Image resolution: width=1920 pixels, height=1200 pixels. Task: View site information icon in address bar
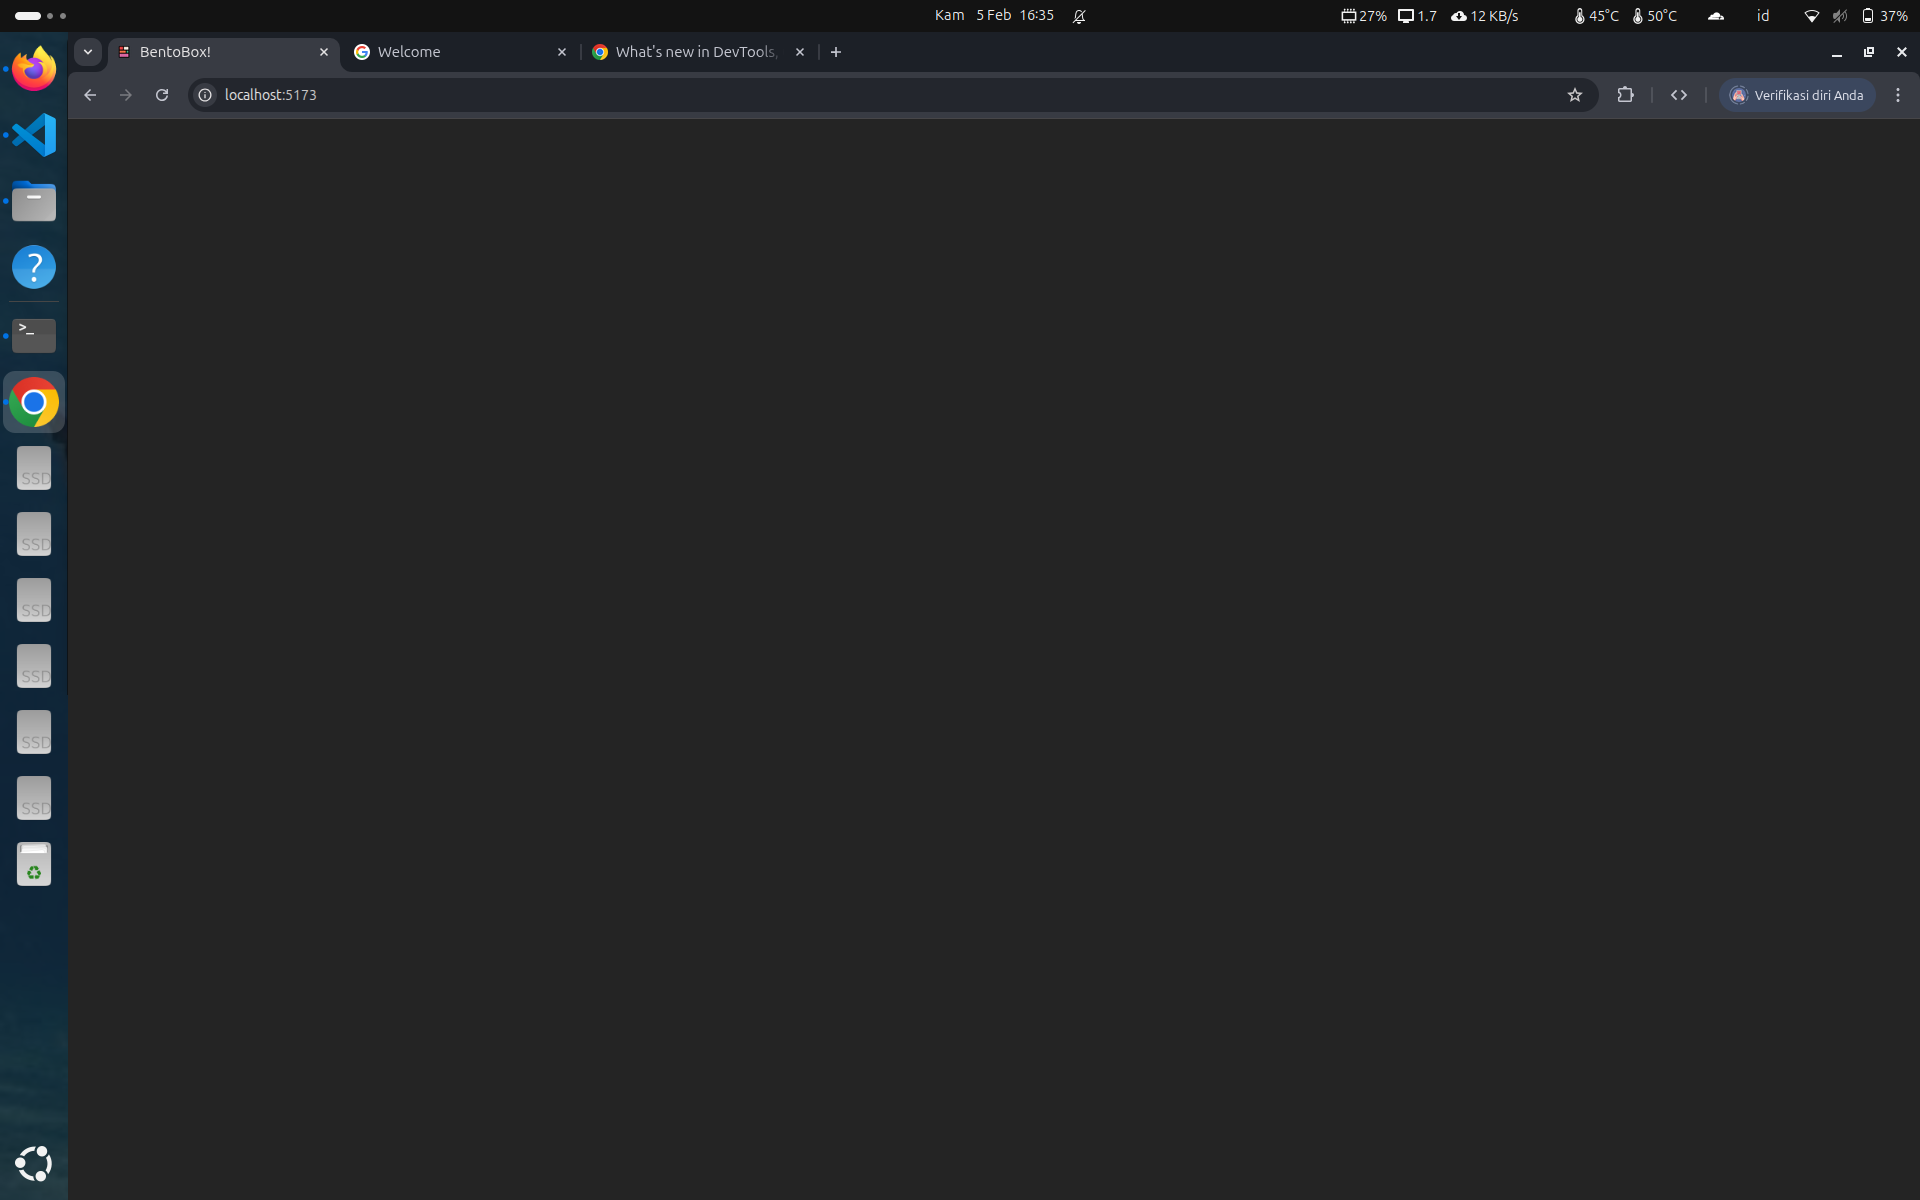[x=205, y=95]
